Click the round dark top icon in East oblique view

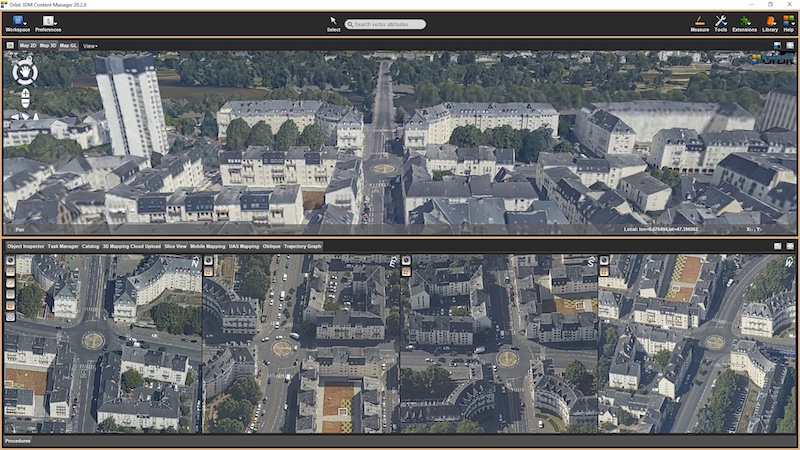tap(208, 261)
